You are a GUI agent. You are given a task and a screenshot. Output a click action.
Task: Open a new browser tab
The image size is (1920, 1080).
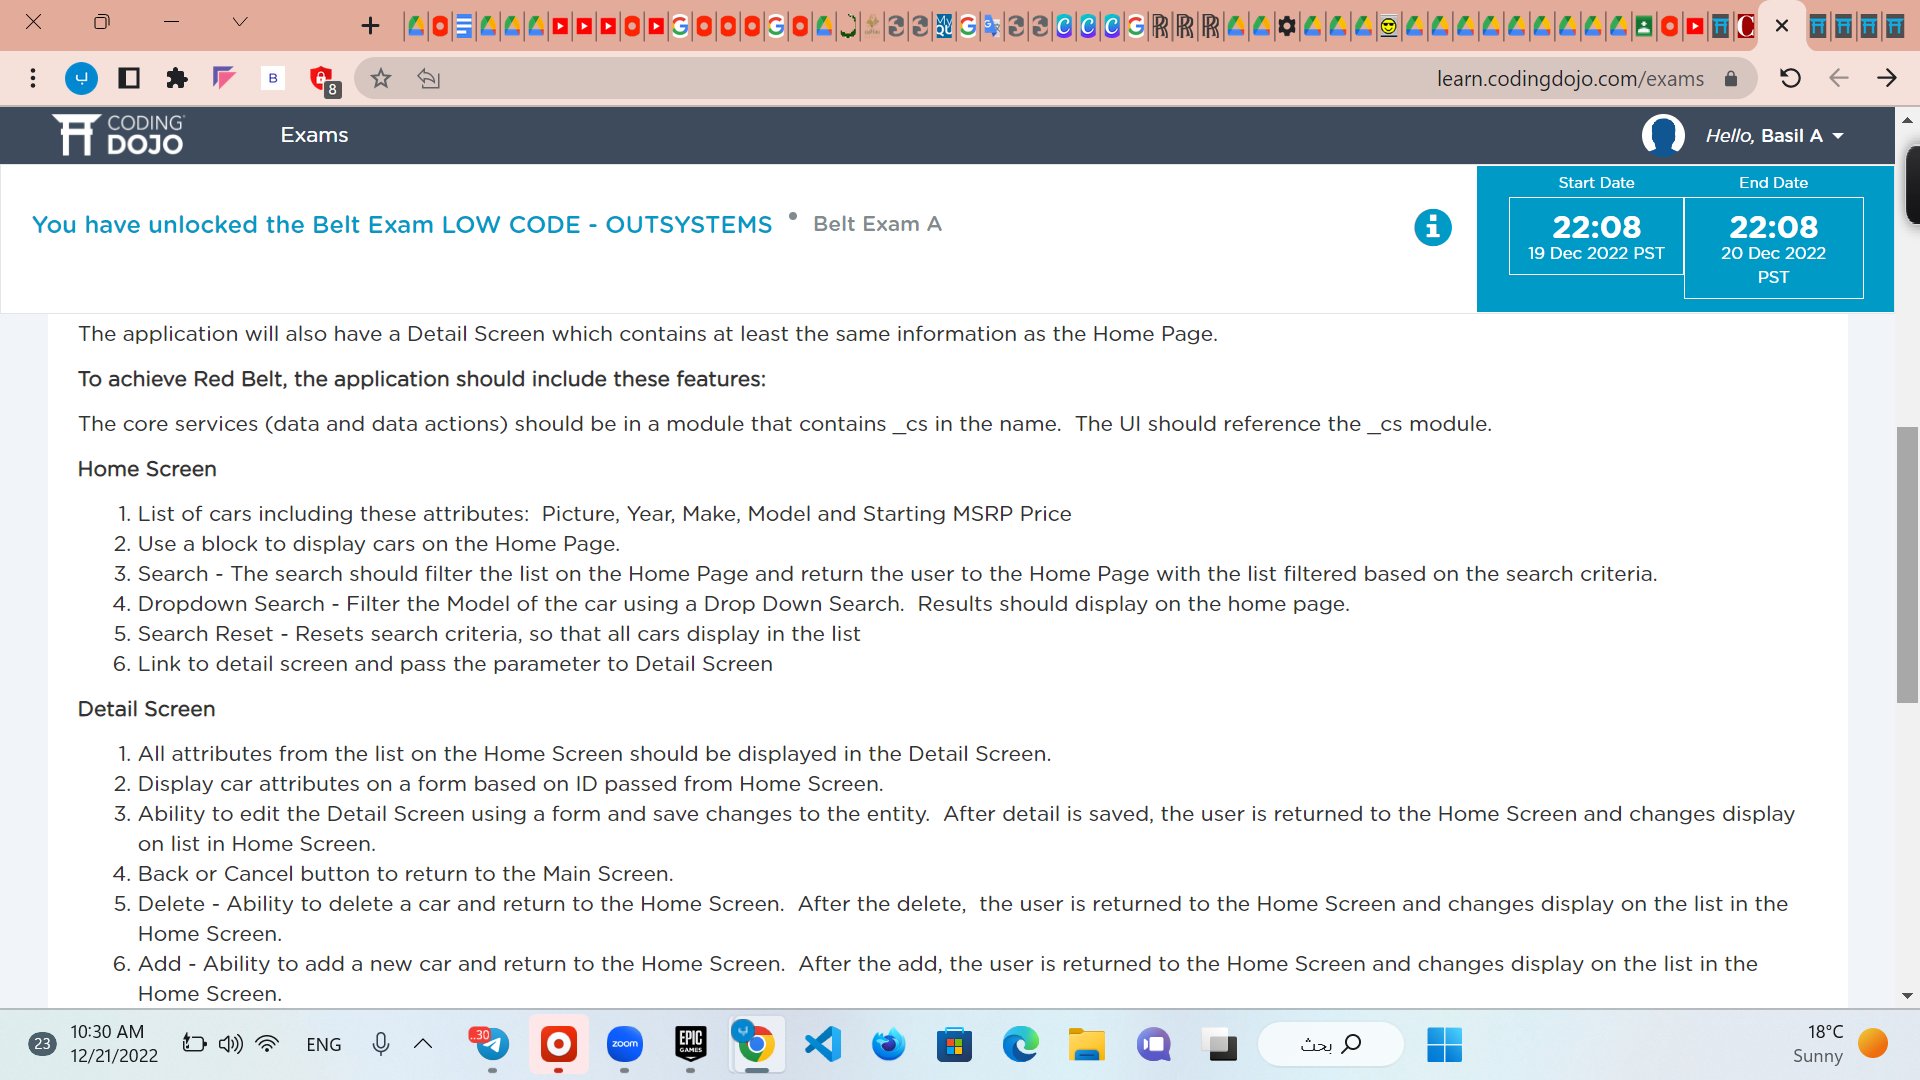370,26
